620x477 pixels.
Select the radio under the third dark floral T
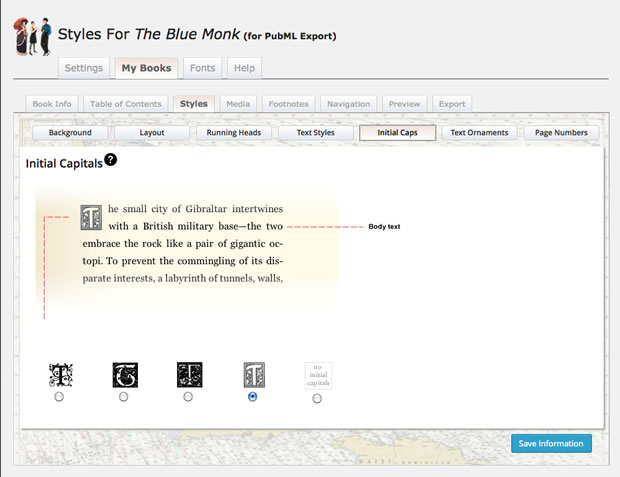tap(189, 397)
